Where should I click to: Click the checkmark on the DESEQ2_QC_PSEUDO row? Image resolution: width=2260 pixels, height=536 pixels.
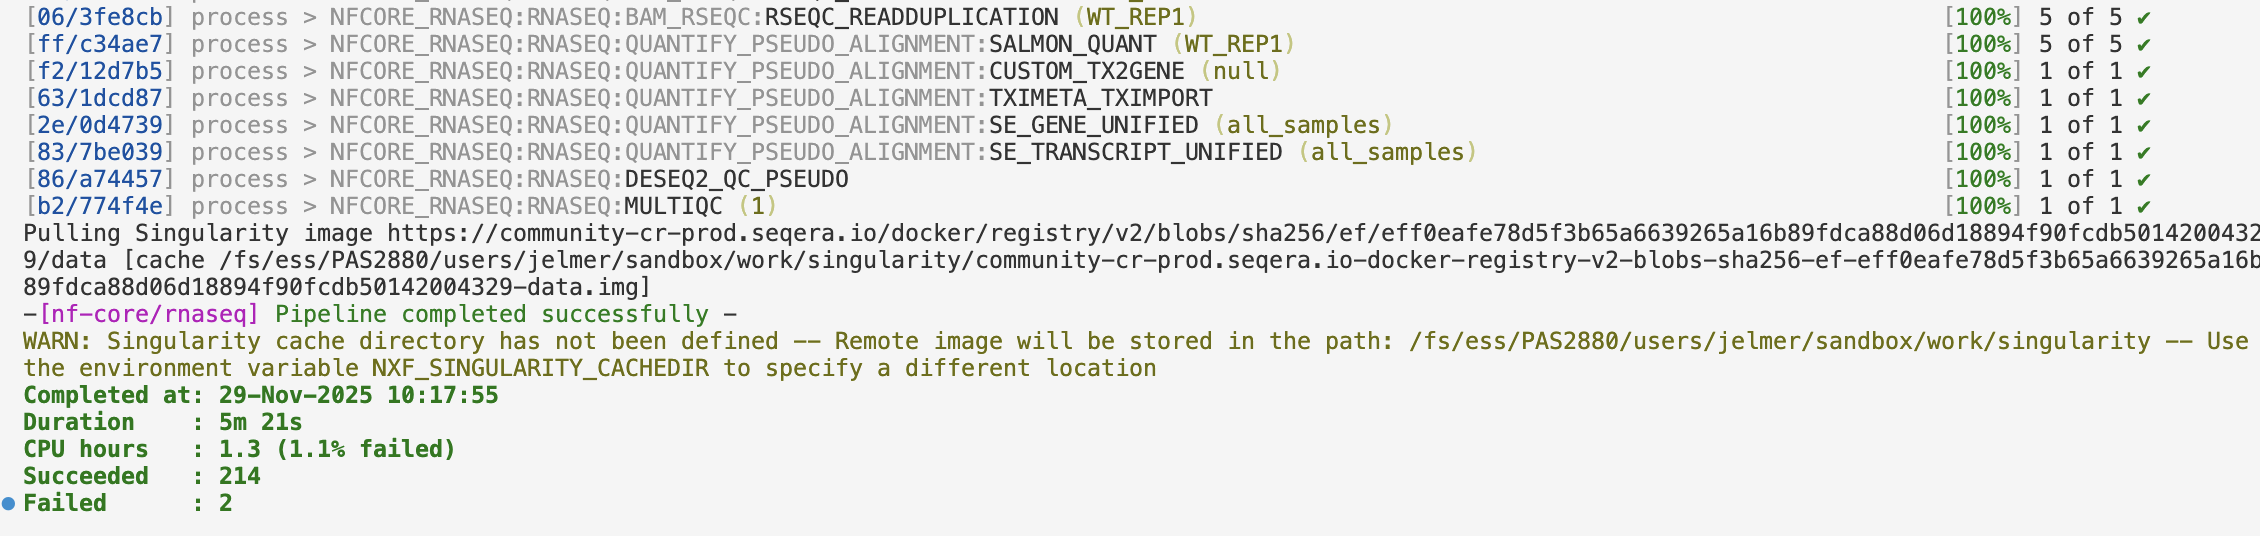click(2143, 180)
